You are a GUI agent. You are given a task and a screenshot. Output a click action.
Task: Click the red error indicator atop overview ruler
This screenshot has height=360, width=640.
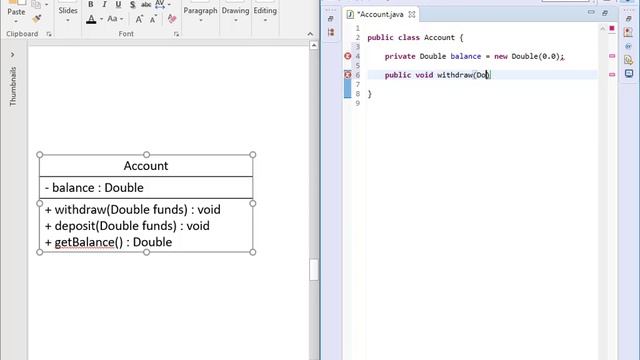point(612,28)
